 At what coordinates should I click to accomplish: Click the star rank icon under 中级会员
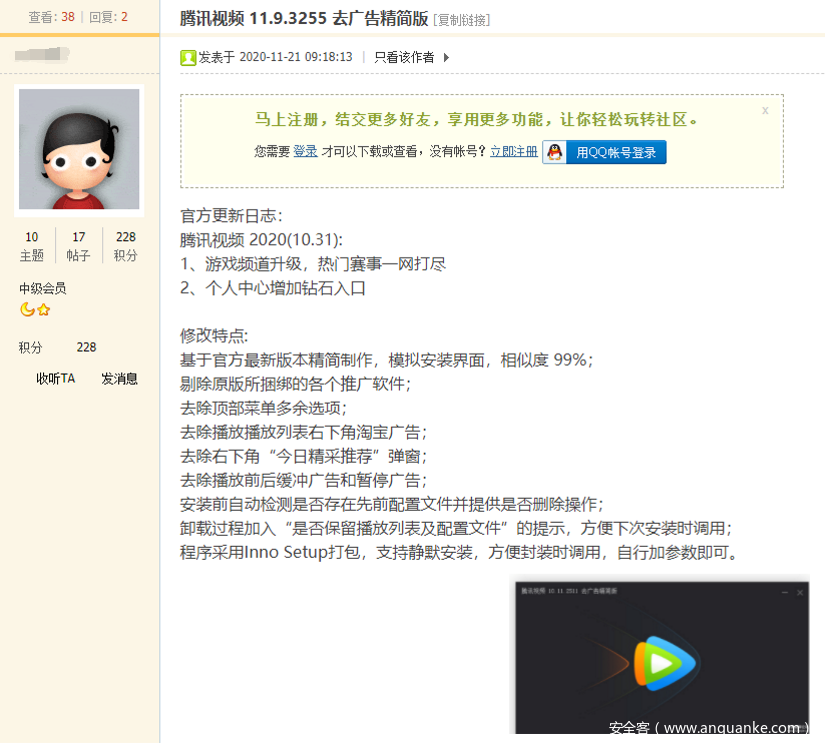[44, 310]
